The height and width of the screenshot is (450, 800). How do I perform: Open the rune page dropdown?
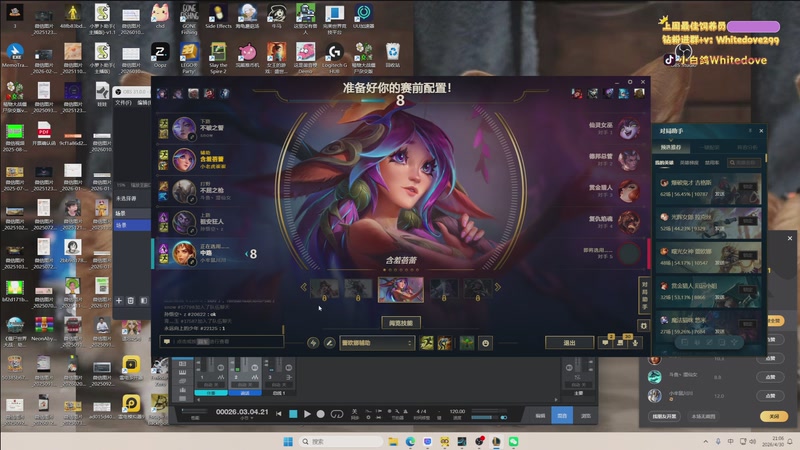click(x=377, y=343)
